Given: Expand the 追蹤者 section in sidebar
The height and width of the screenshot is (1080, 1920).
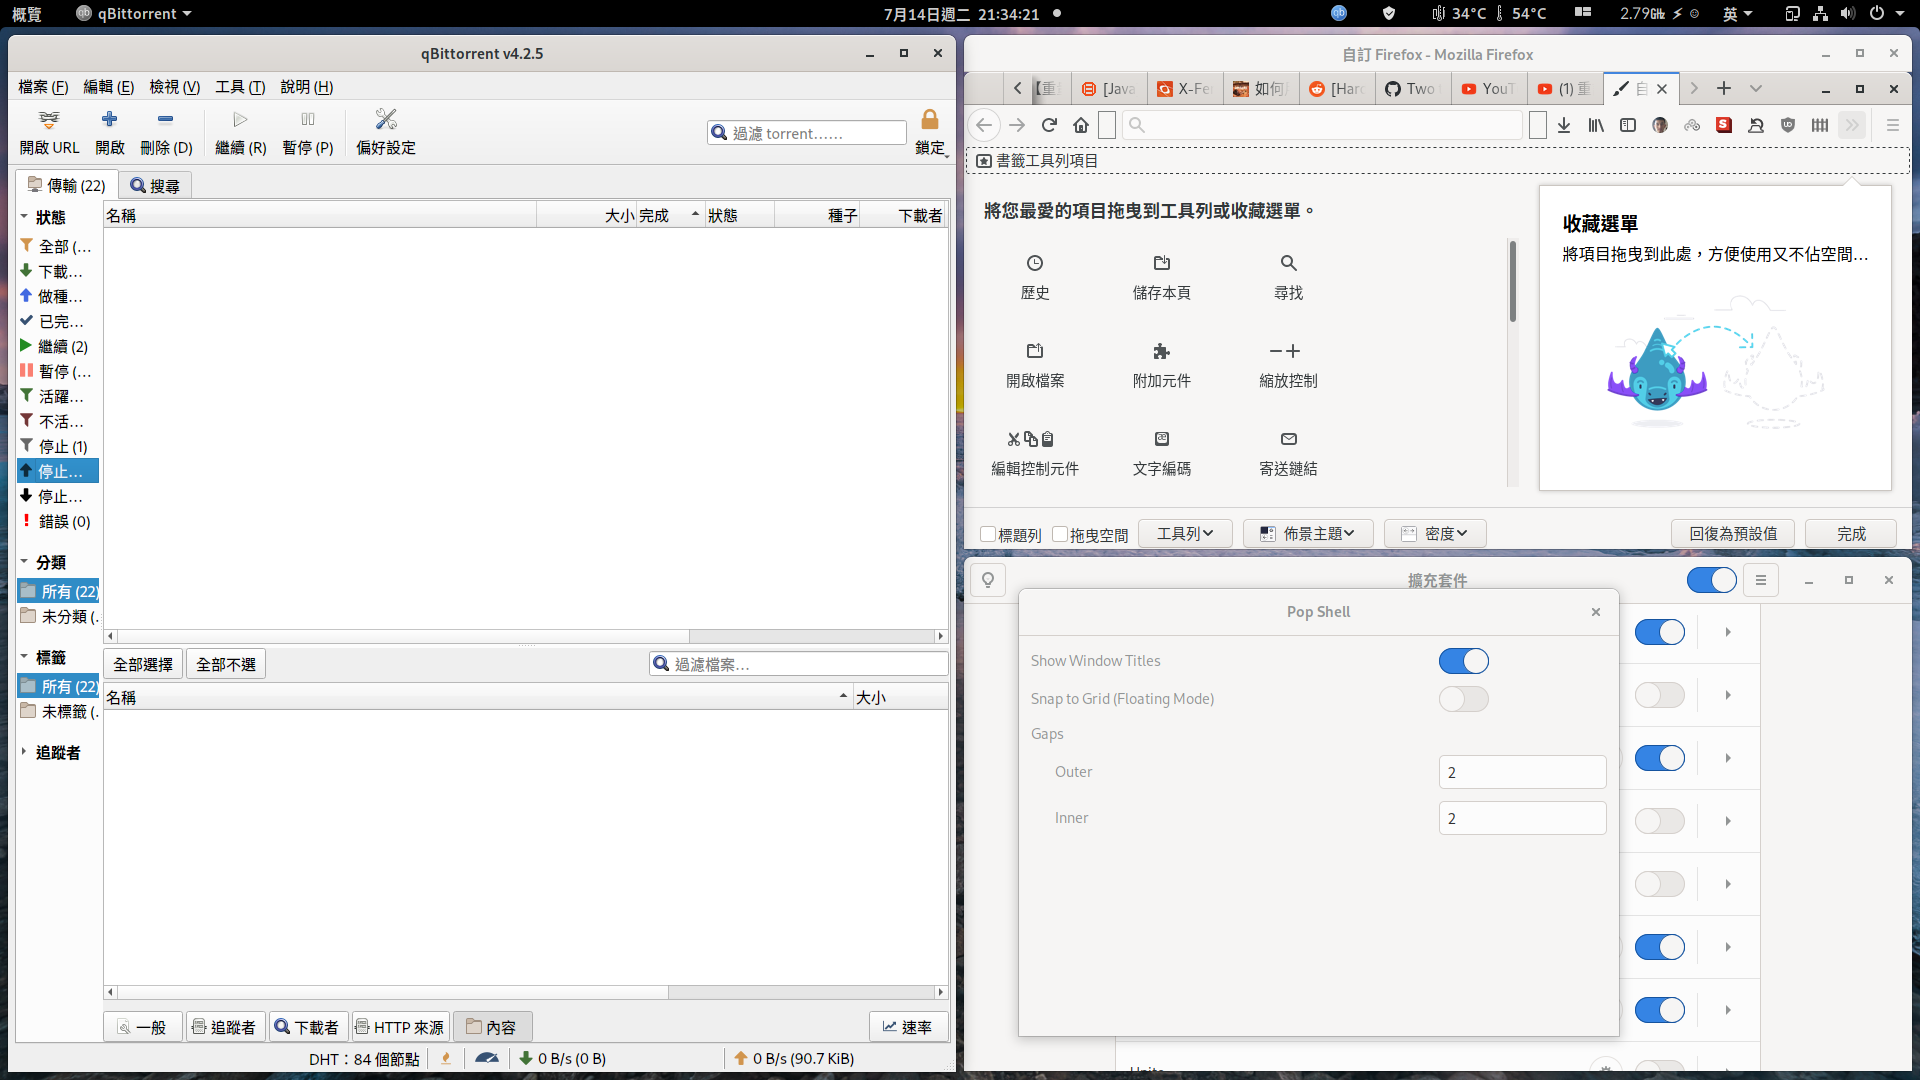Looking at the screenshot, I should pos(24,752).
